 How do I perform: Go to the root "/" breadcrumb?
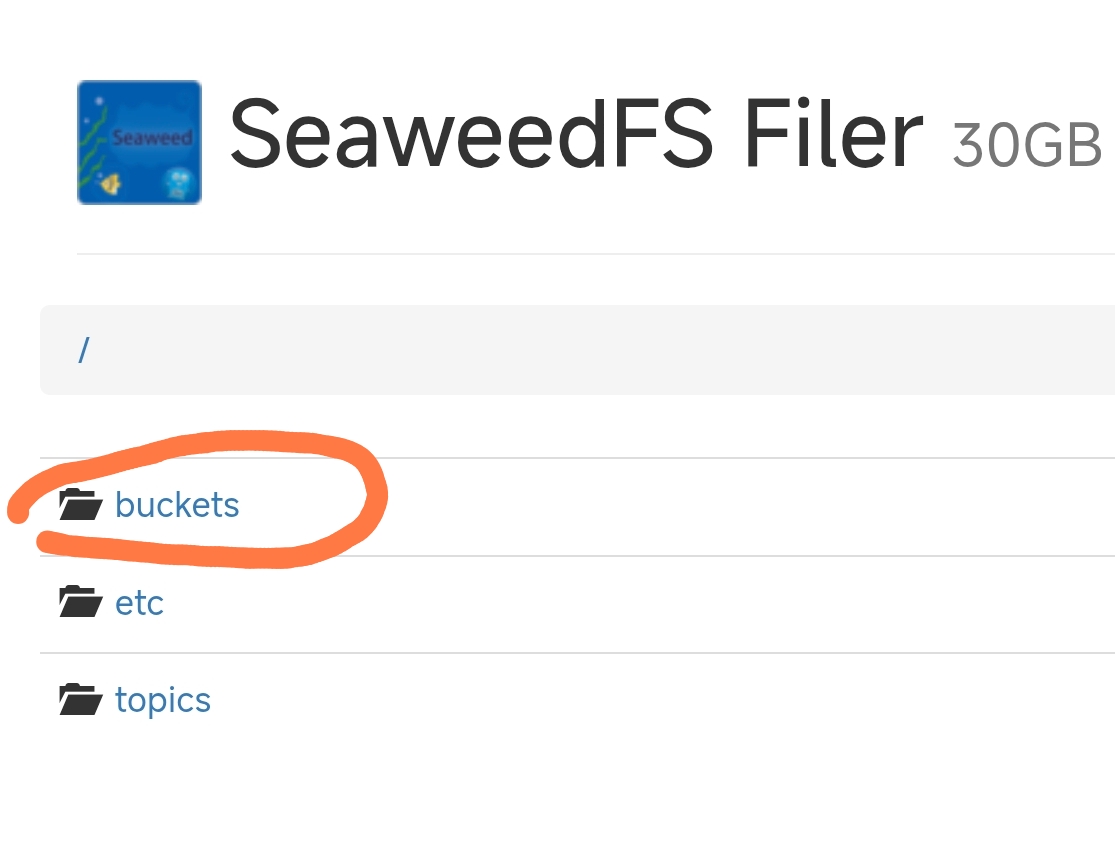pos(84,350)
